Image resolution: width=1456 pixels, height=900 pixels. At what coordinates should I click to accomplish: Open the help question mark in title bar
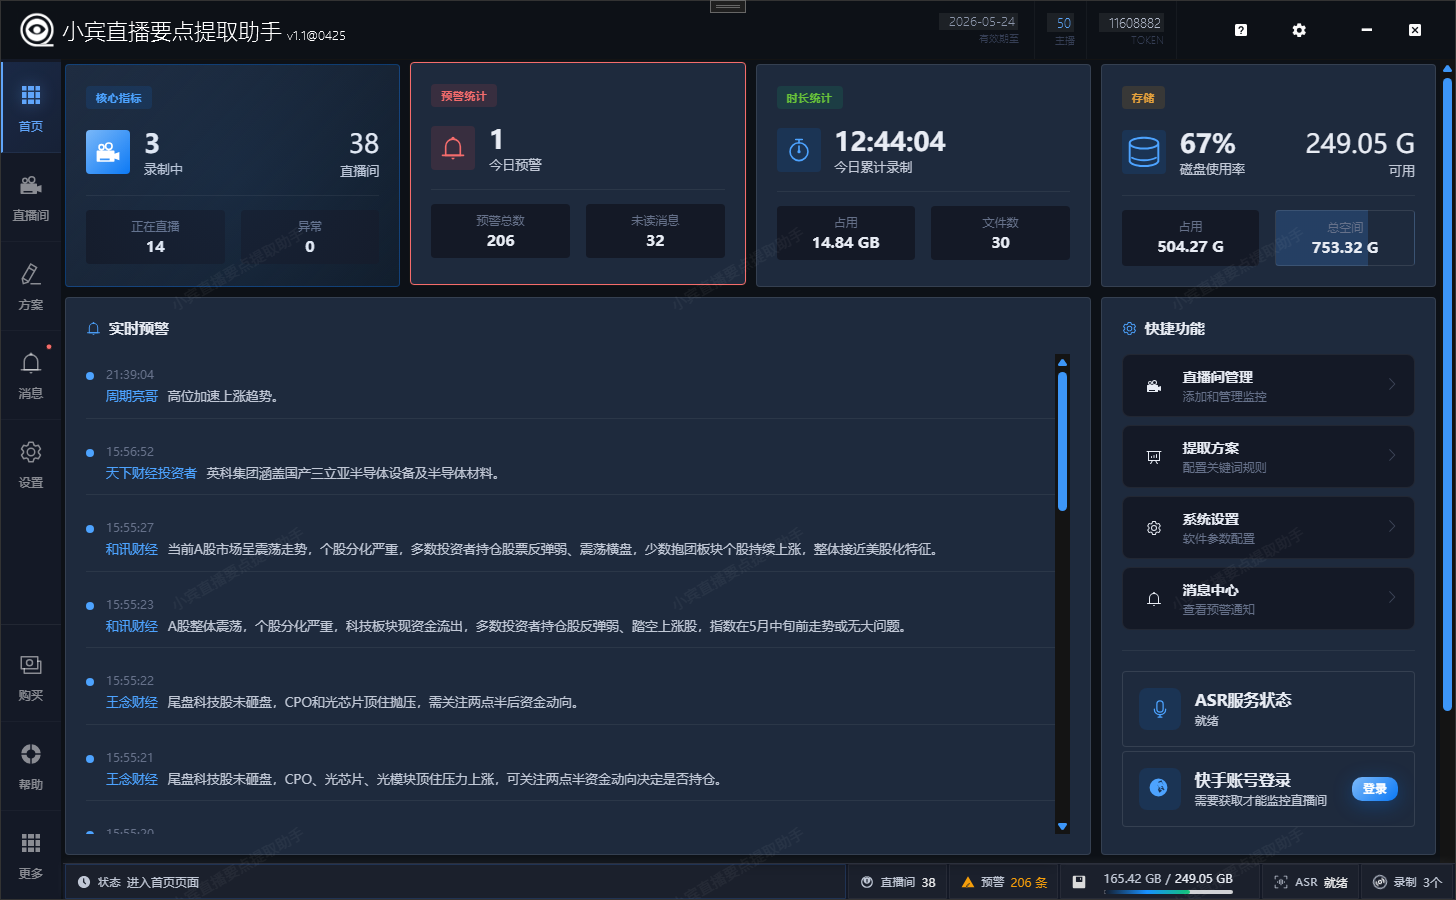[1240, 30]
